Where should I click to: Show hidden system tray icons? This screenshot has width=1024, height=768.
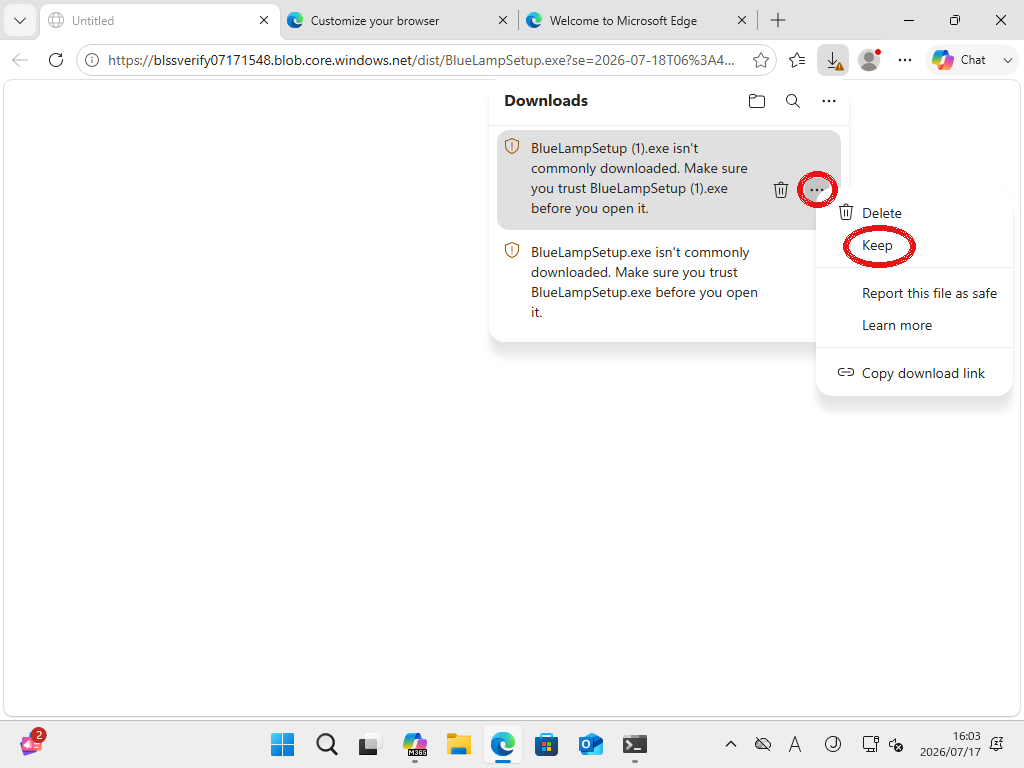click(731, 744)
